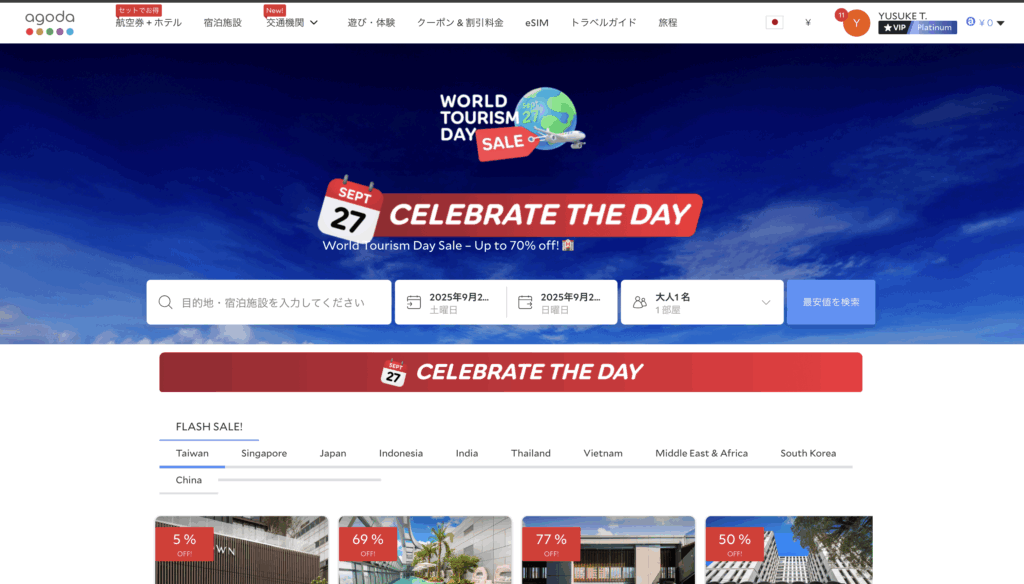The height and width of the screenshot is (584, 1024).
Task: Click the World Tourism Day Sale 70% off text
Action: click(x=448, y=246)
